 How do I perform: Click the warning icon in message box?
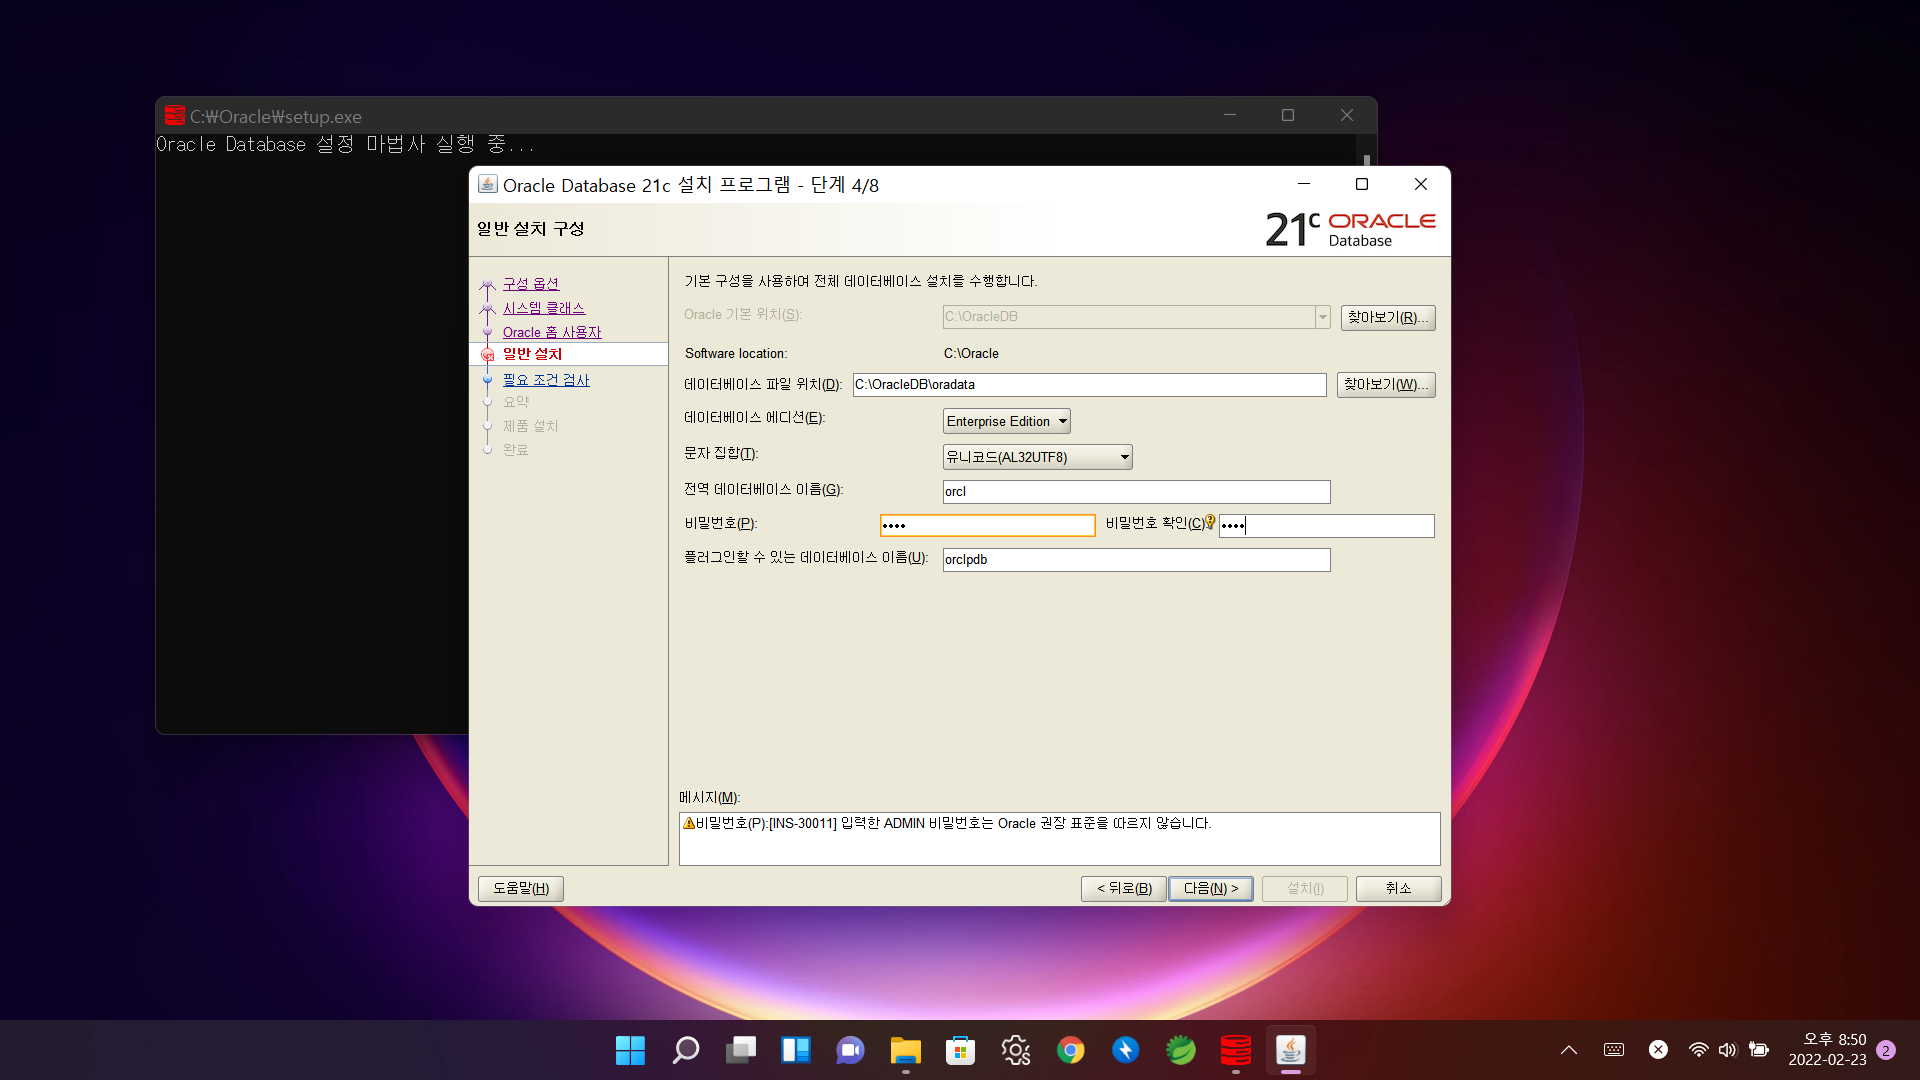click(688, 823)
